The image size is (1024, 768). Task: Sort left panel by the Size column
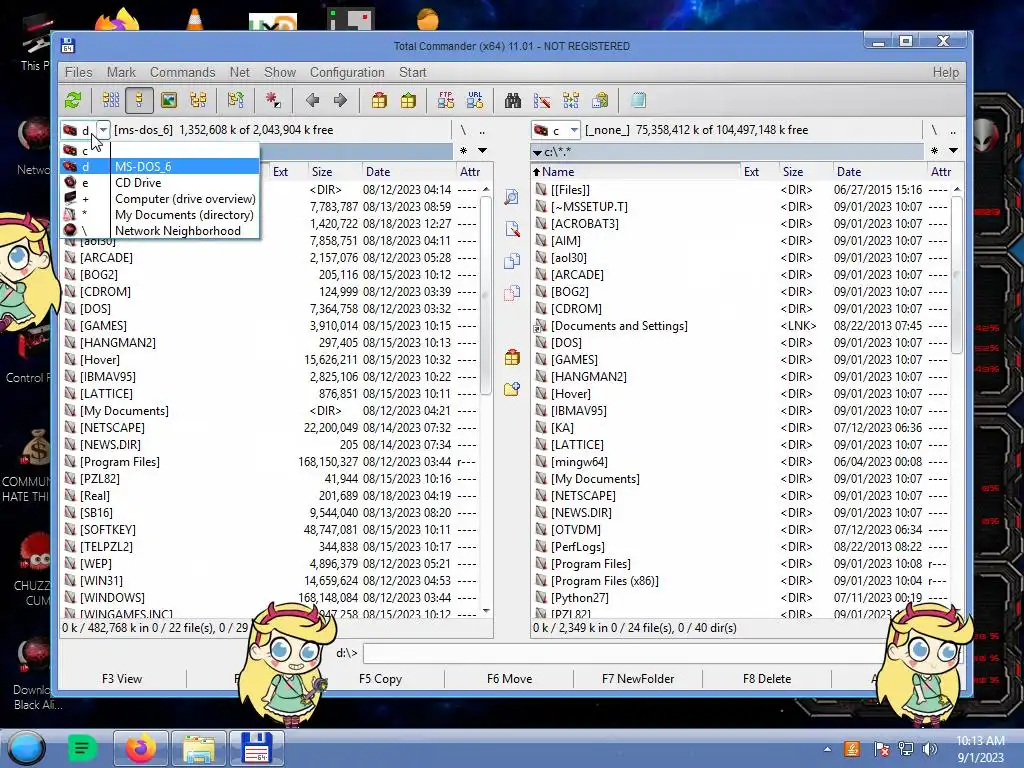pyautogui.click(x=335, y=172)
